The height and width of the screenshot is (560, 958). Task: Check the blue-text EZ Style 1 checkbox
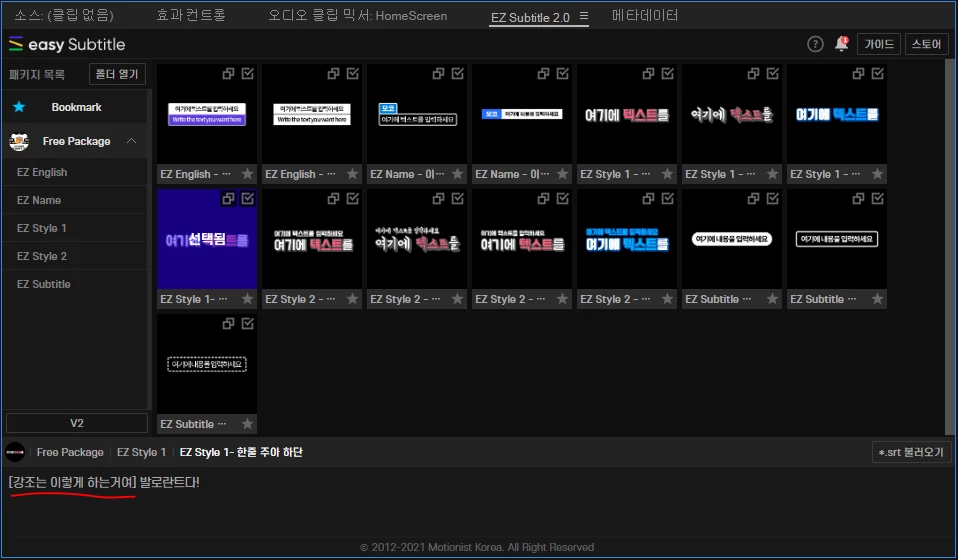(x=878, y=73)
